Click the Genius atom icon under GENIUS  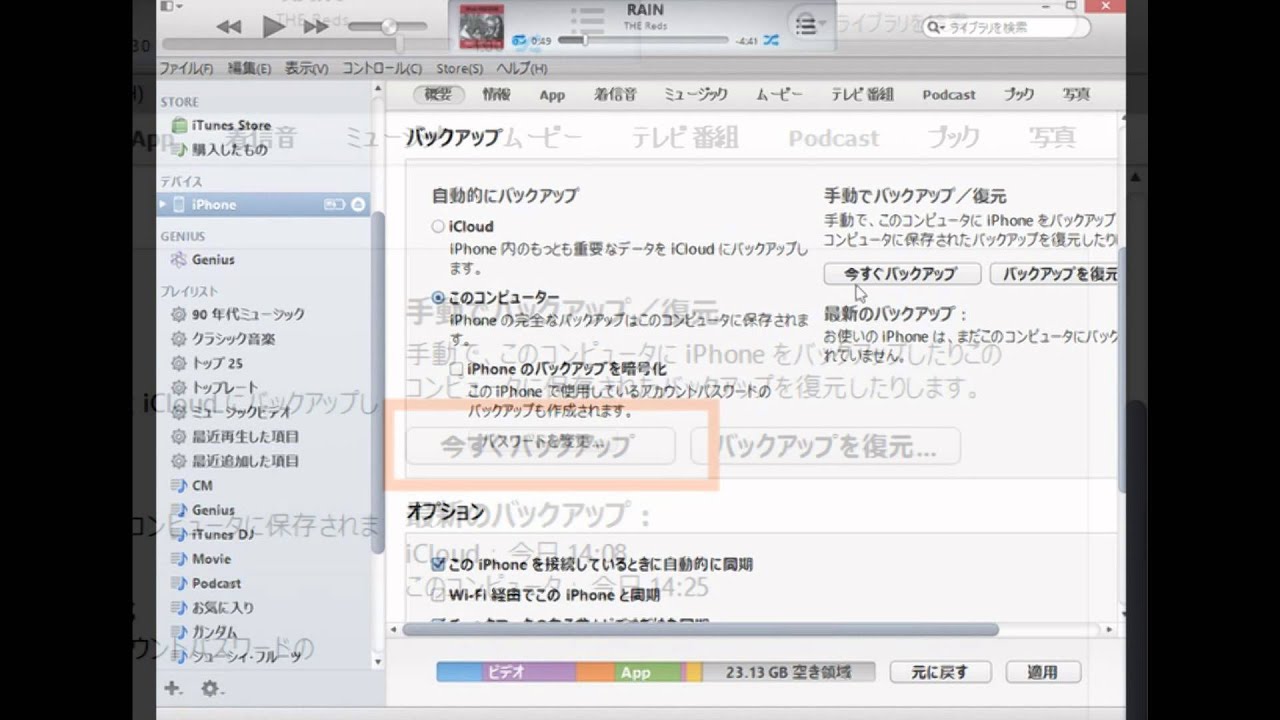point(179,259)
